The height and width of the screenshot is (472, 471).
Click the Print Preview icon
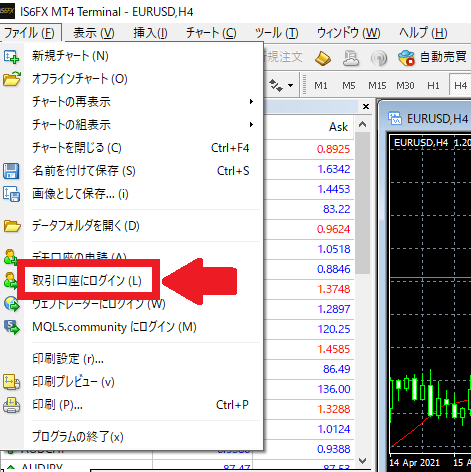(11, 382)
